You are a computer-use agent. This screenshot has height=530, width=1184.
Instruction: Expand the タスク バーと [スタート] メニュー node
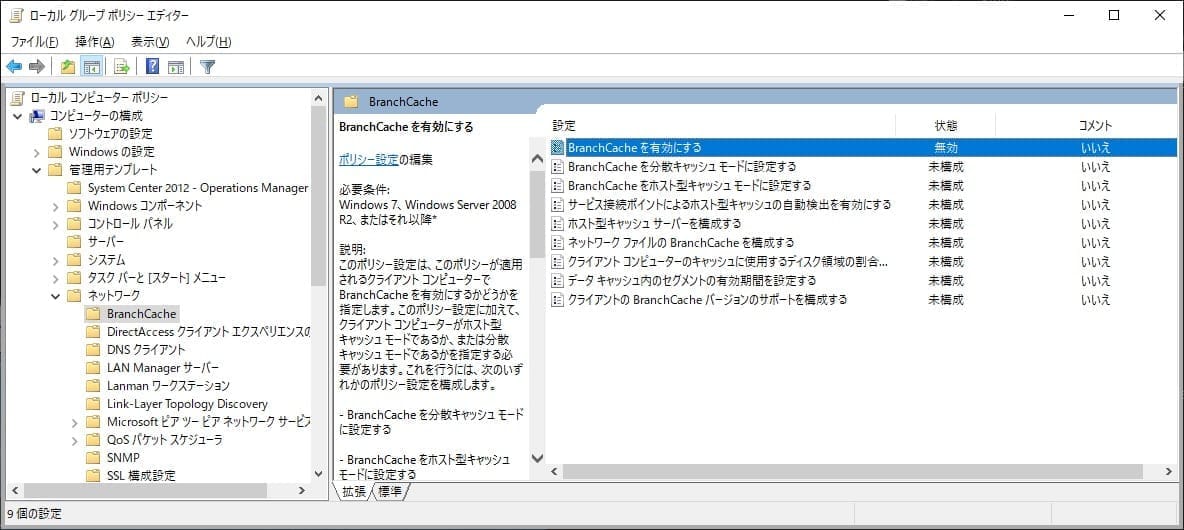55,278
